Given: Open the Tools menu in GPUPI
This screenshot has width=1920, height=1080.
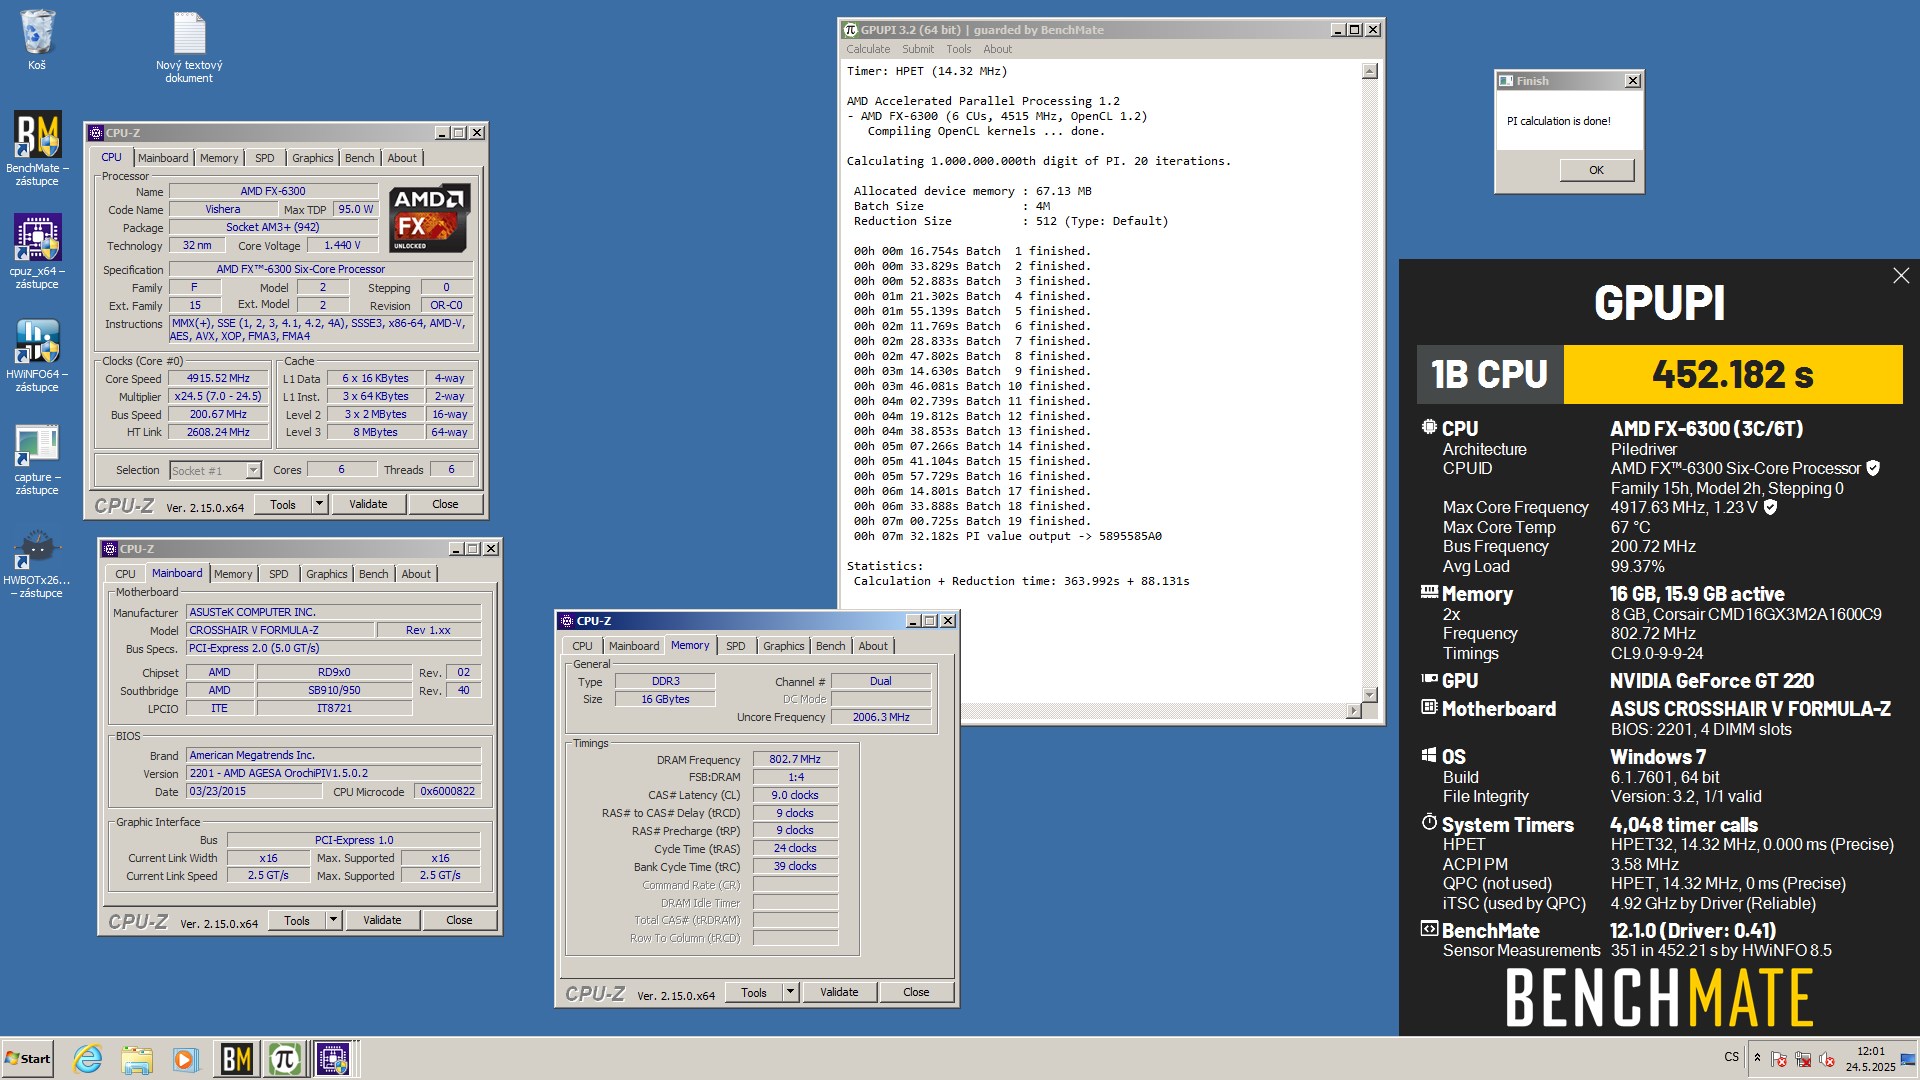Looking at the screenshot, I should click(x=959, y=49).
